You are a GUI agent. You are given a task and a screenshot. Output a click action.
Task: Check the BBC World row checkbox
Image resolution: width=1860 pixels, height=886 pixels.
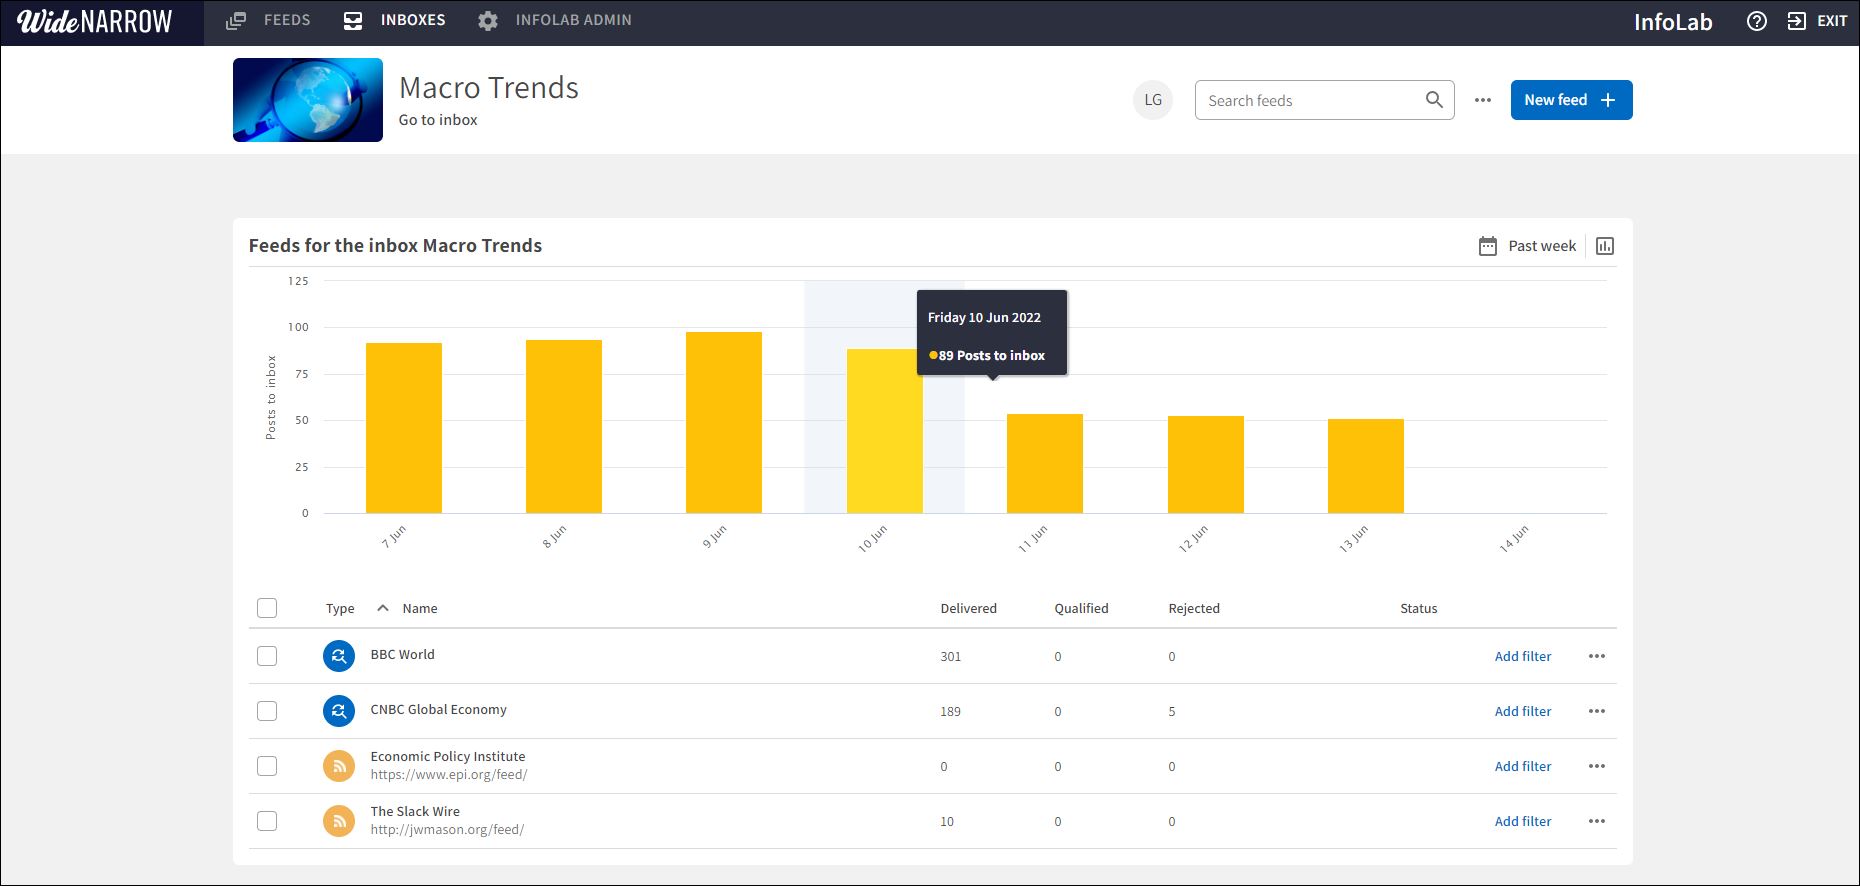coord(267,656)
